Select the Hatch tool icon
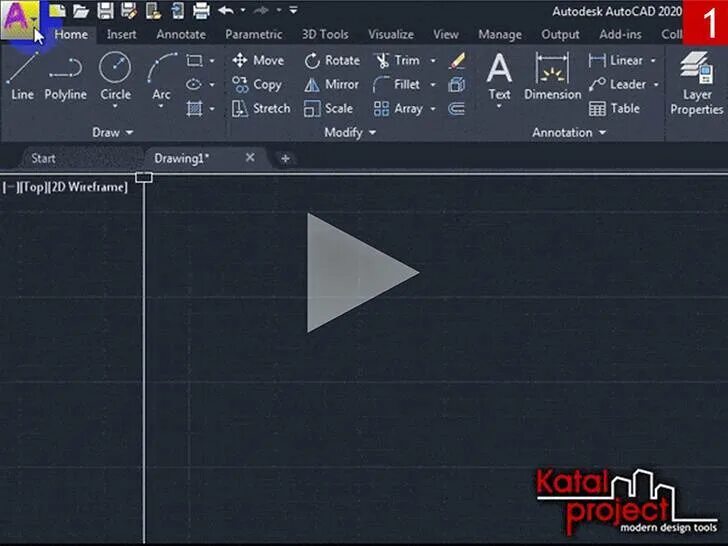This screenshot has height=546, width=728. pos(194,109)
